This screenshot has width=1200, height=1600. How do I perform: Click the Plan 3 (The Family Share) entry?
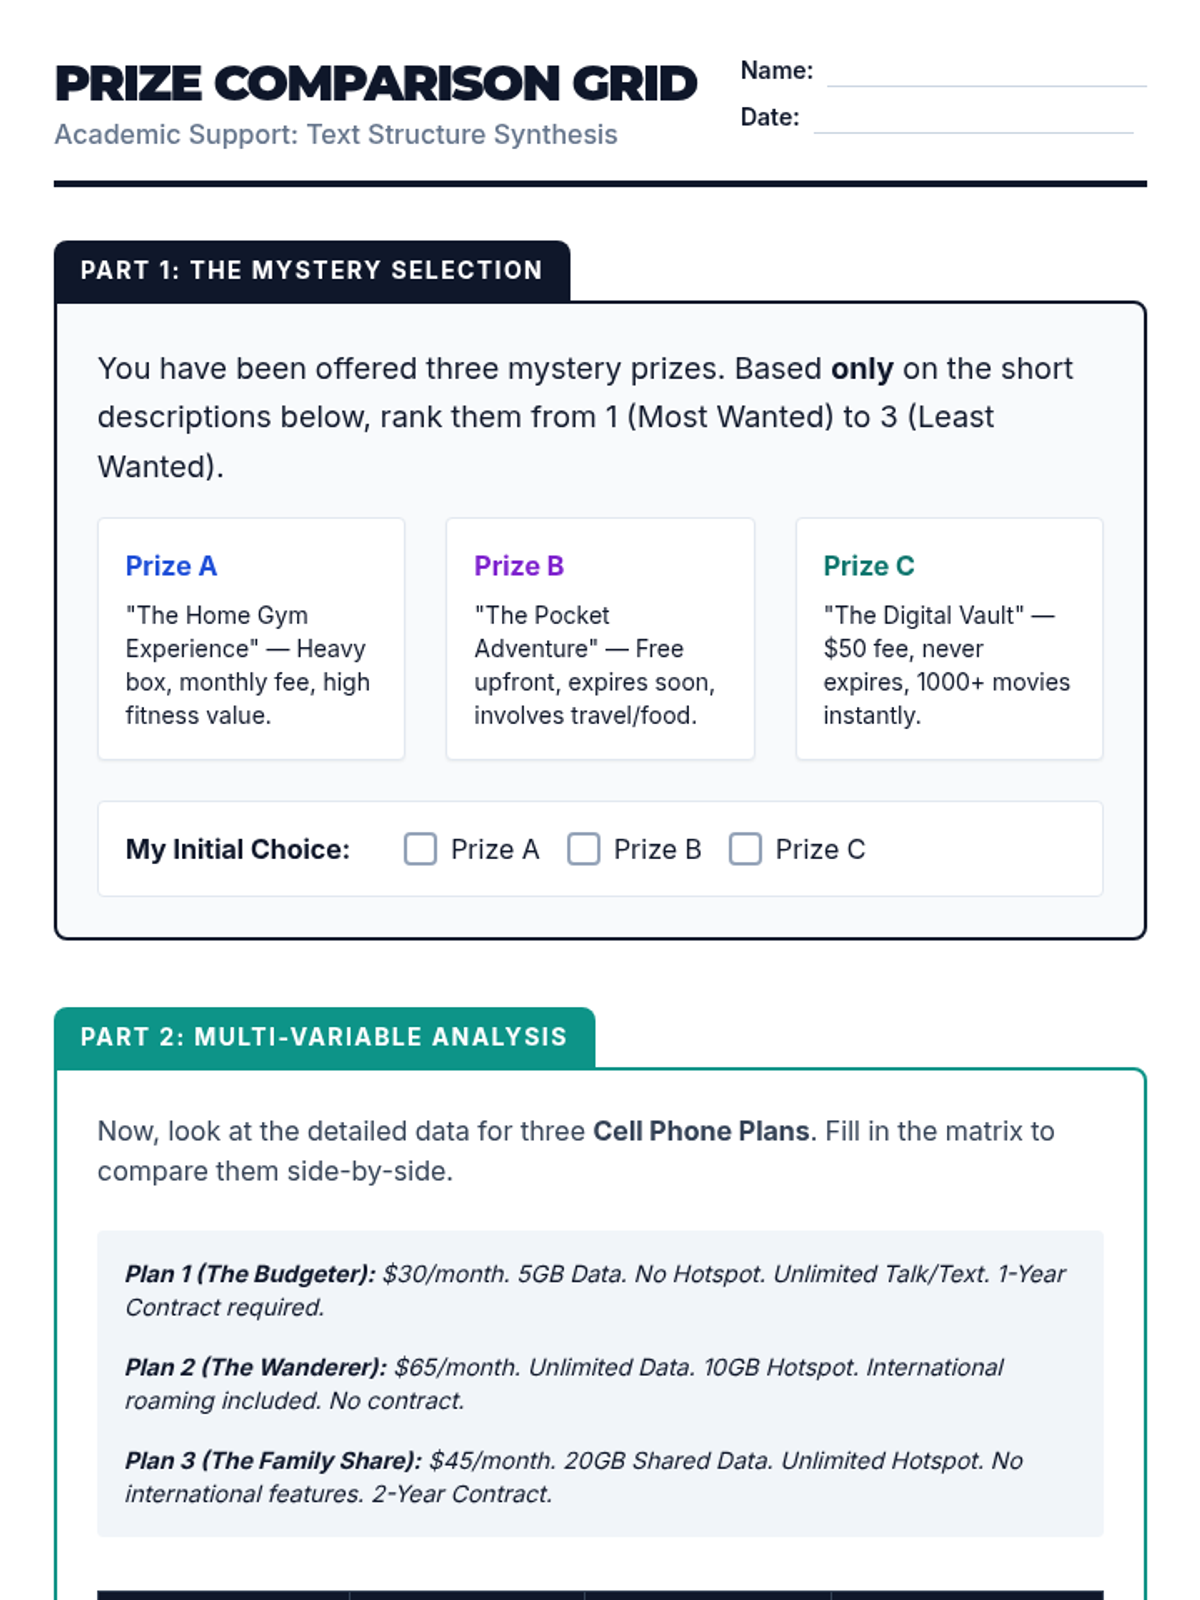pyautogui.click(x=573, y=1477)
